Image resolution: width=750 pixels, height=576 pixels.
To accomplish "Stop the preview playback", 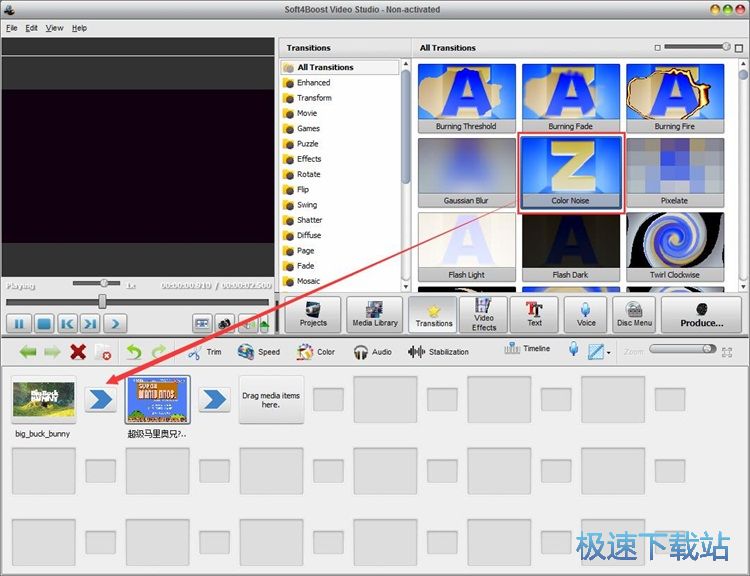I will 44,324.
